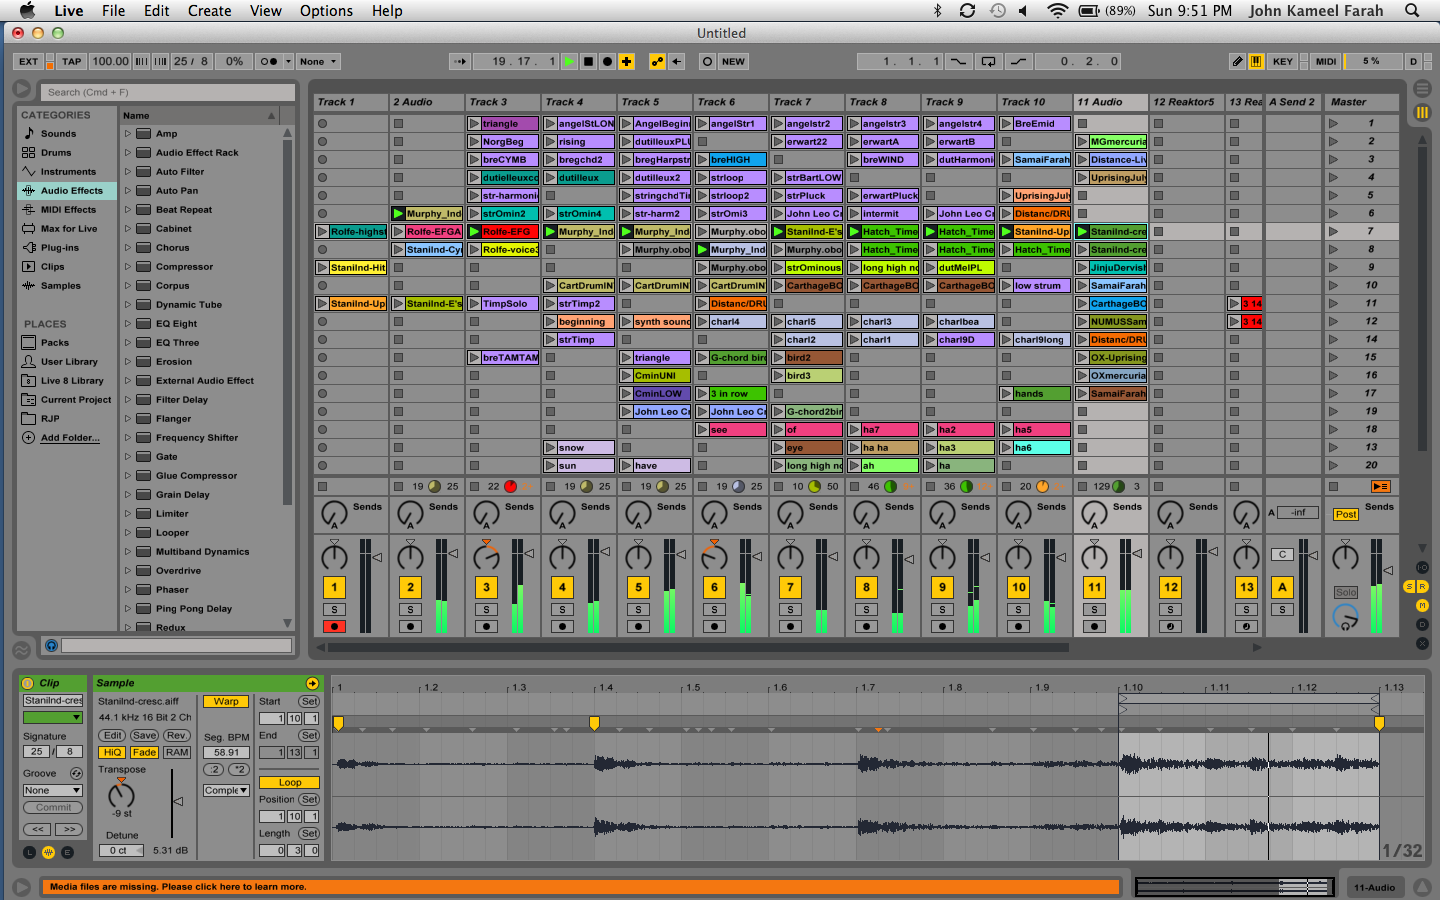The width and height of the screenshot is (1440, 900).
Task: Expand the Compressor device folder
Action: [128, 267]
